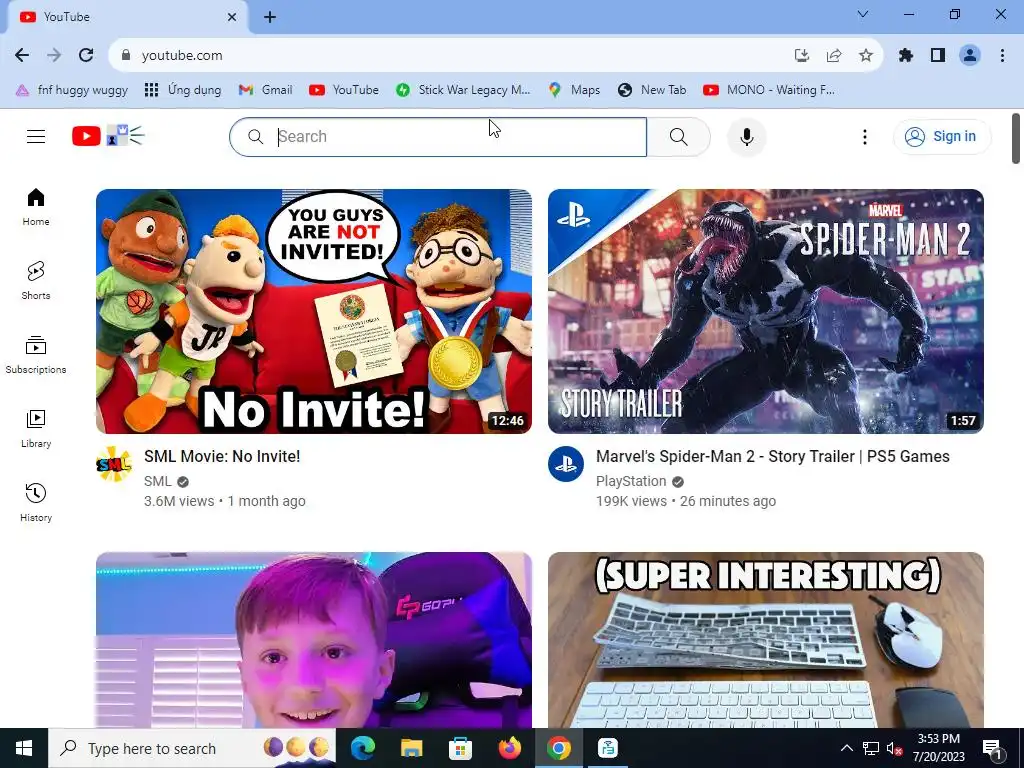The image size is (1024, 768).
Task: Play the SML No Invite thumbnail
Action: click(x=313, y=312)
